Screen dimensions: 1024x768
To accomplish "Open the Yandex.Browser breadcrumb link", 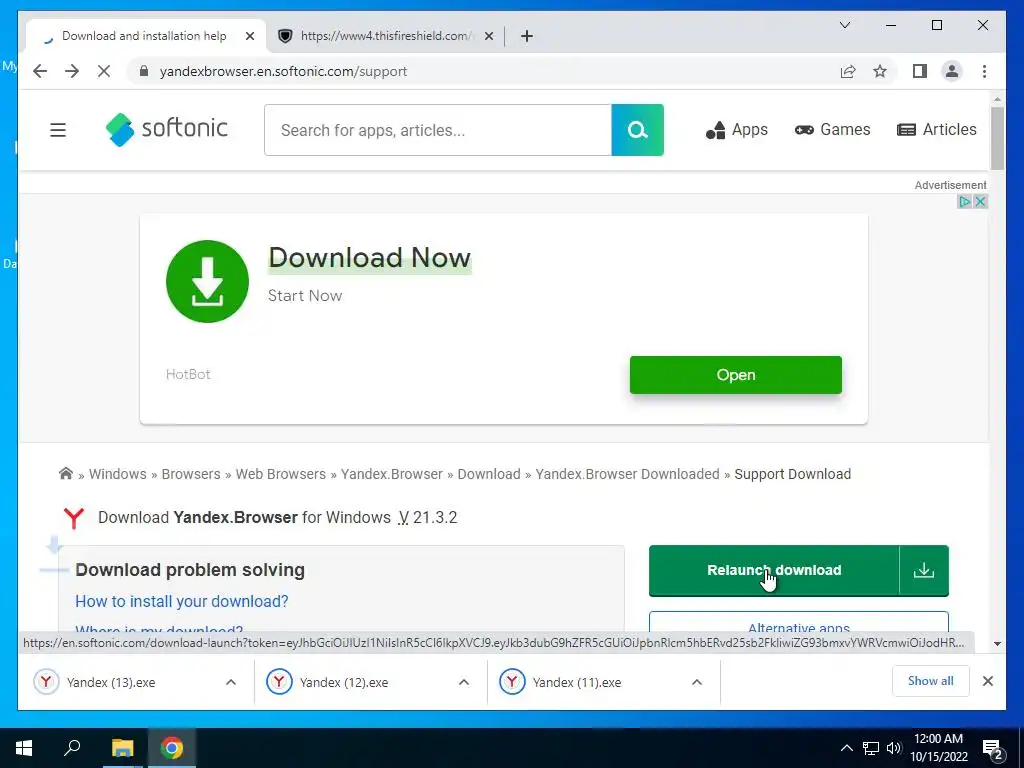I will click(392, 474).
